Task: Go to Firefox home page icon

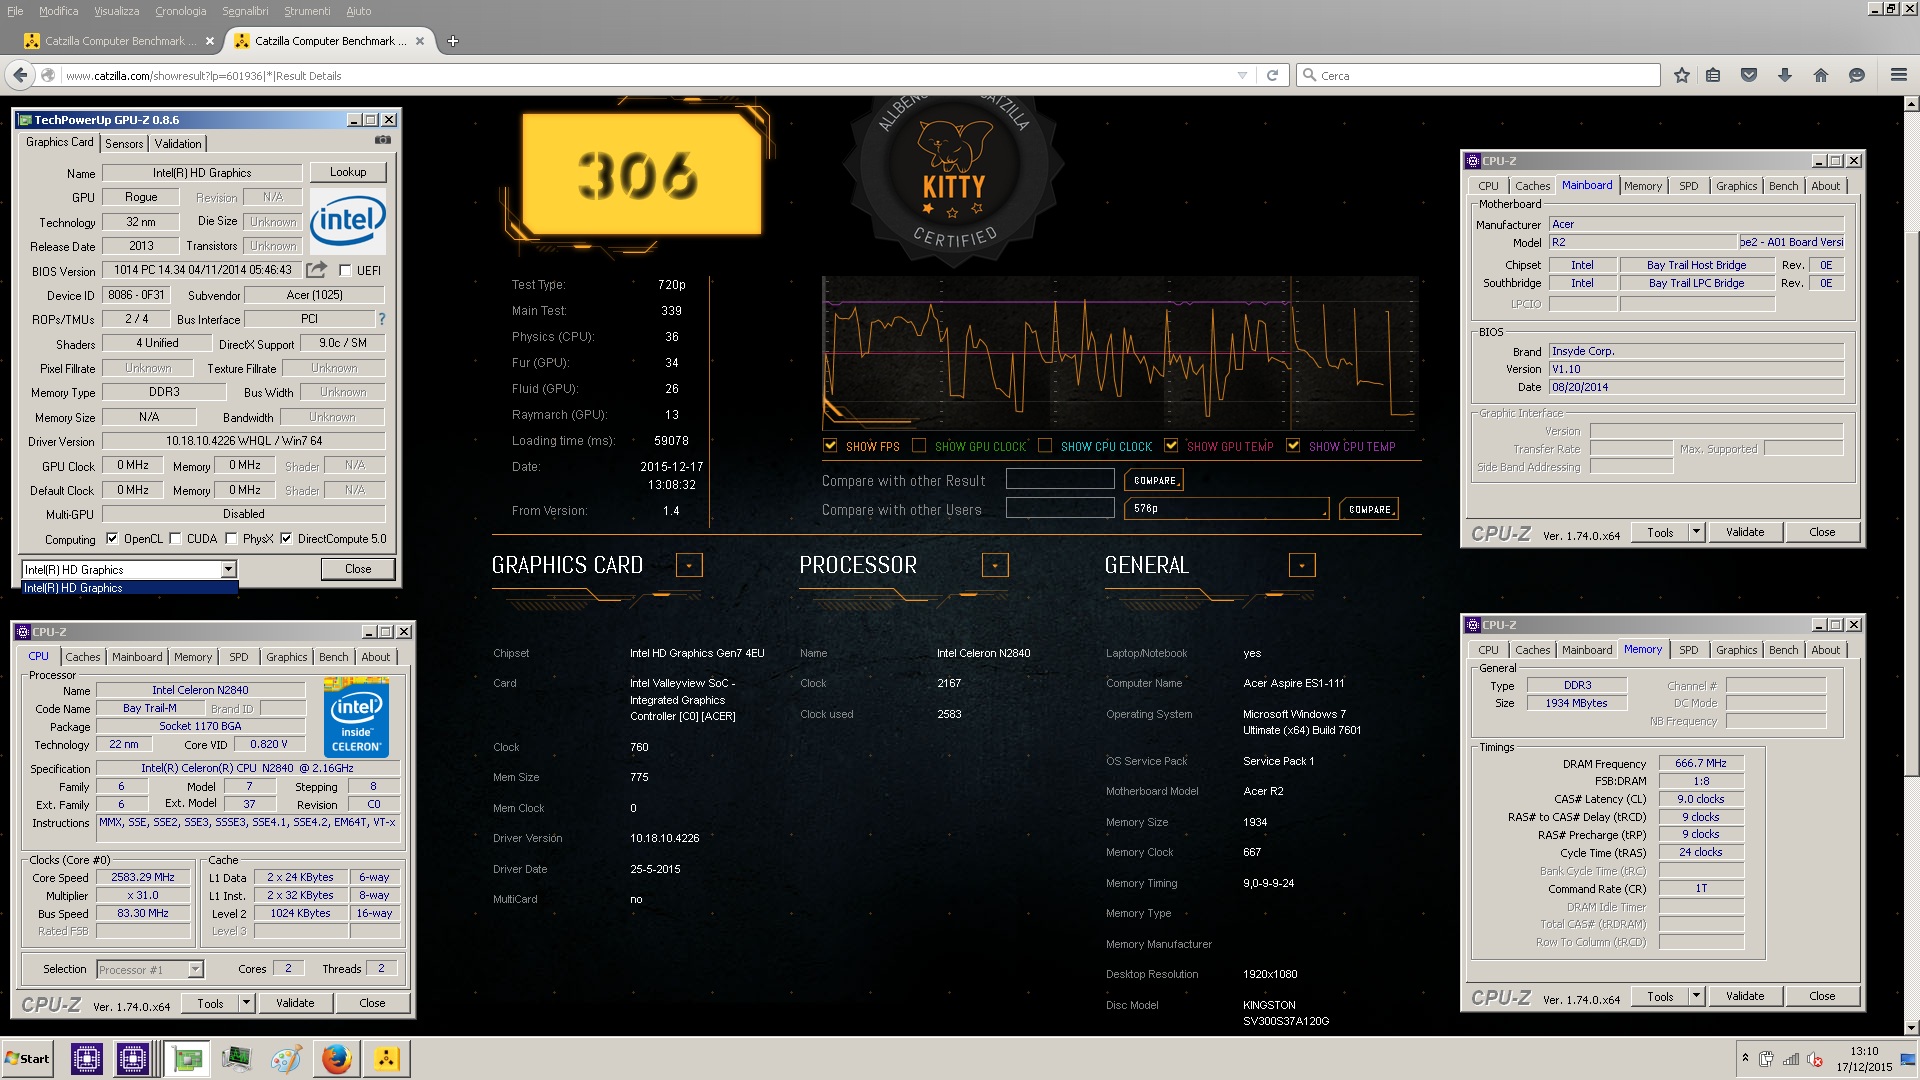Action: pos(1821,75)
